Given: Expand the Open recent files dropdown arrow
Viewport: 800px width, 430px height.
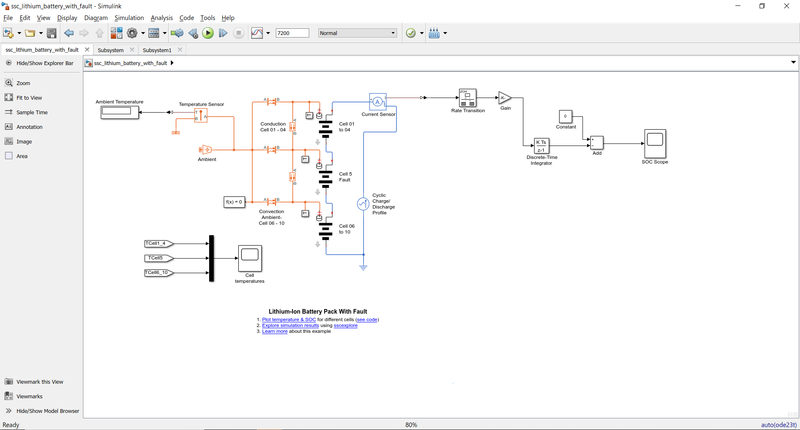Looking at the screenshot, I should (41, 33).
